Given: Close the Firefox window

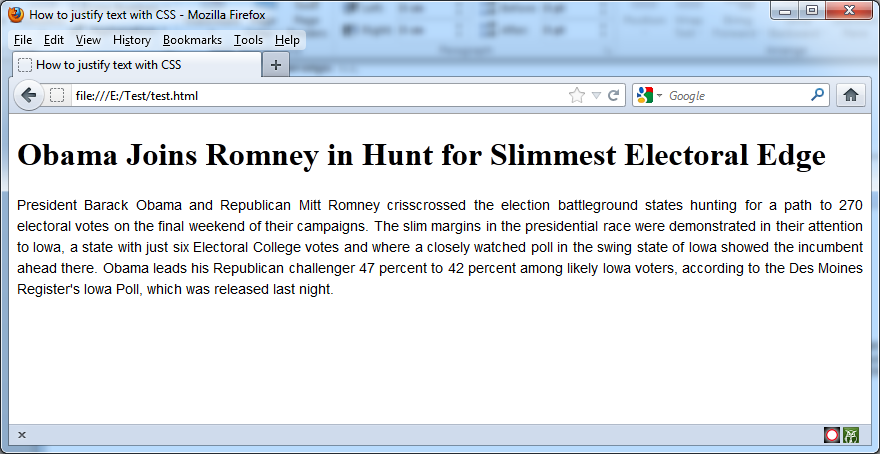Looking at the screenshot, I should click(850, 11).
